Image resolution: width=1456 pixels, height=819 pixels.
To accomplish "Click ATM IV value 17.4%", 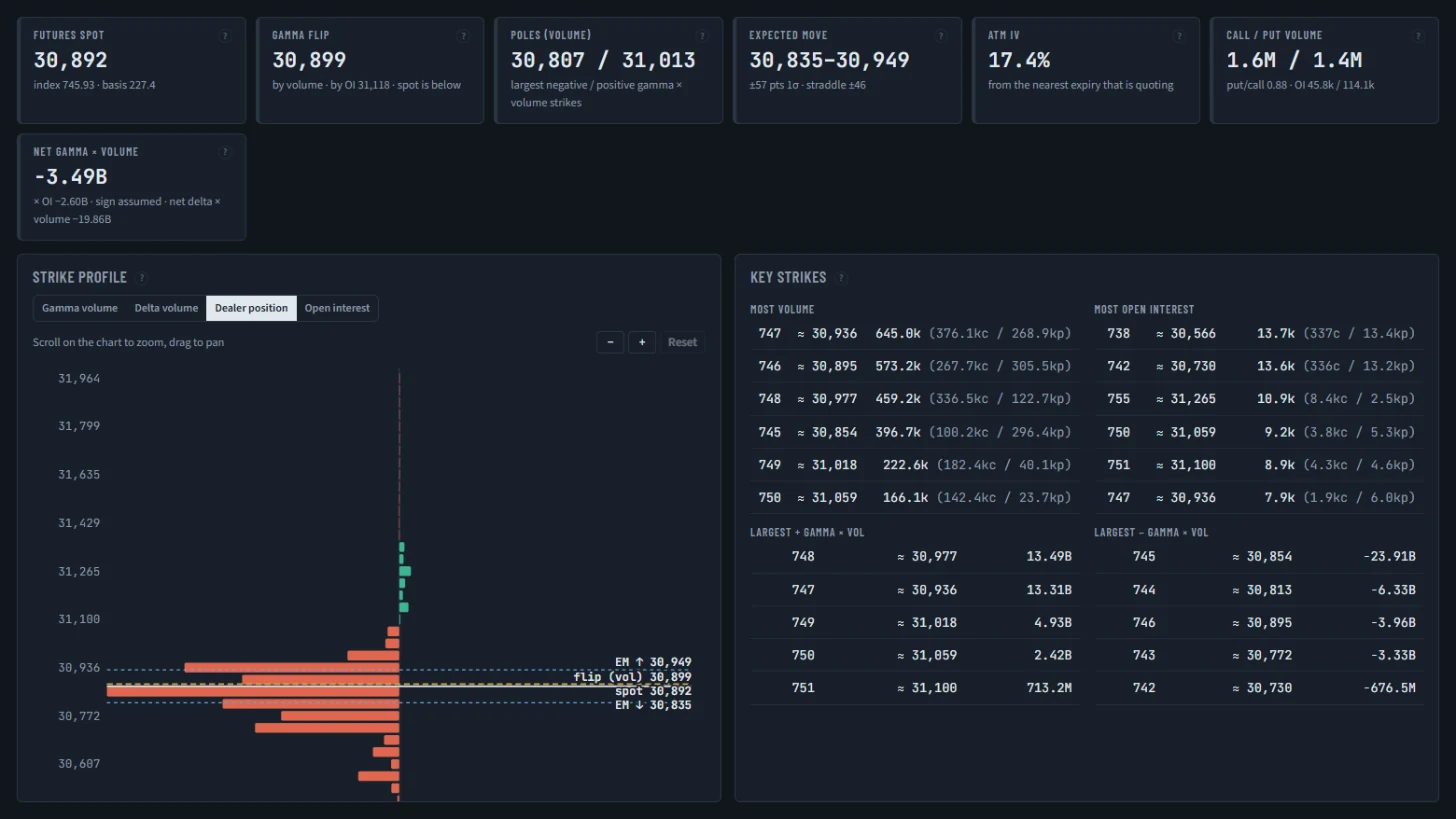I will tap(1019, 60).
